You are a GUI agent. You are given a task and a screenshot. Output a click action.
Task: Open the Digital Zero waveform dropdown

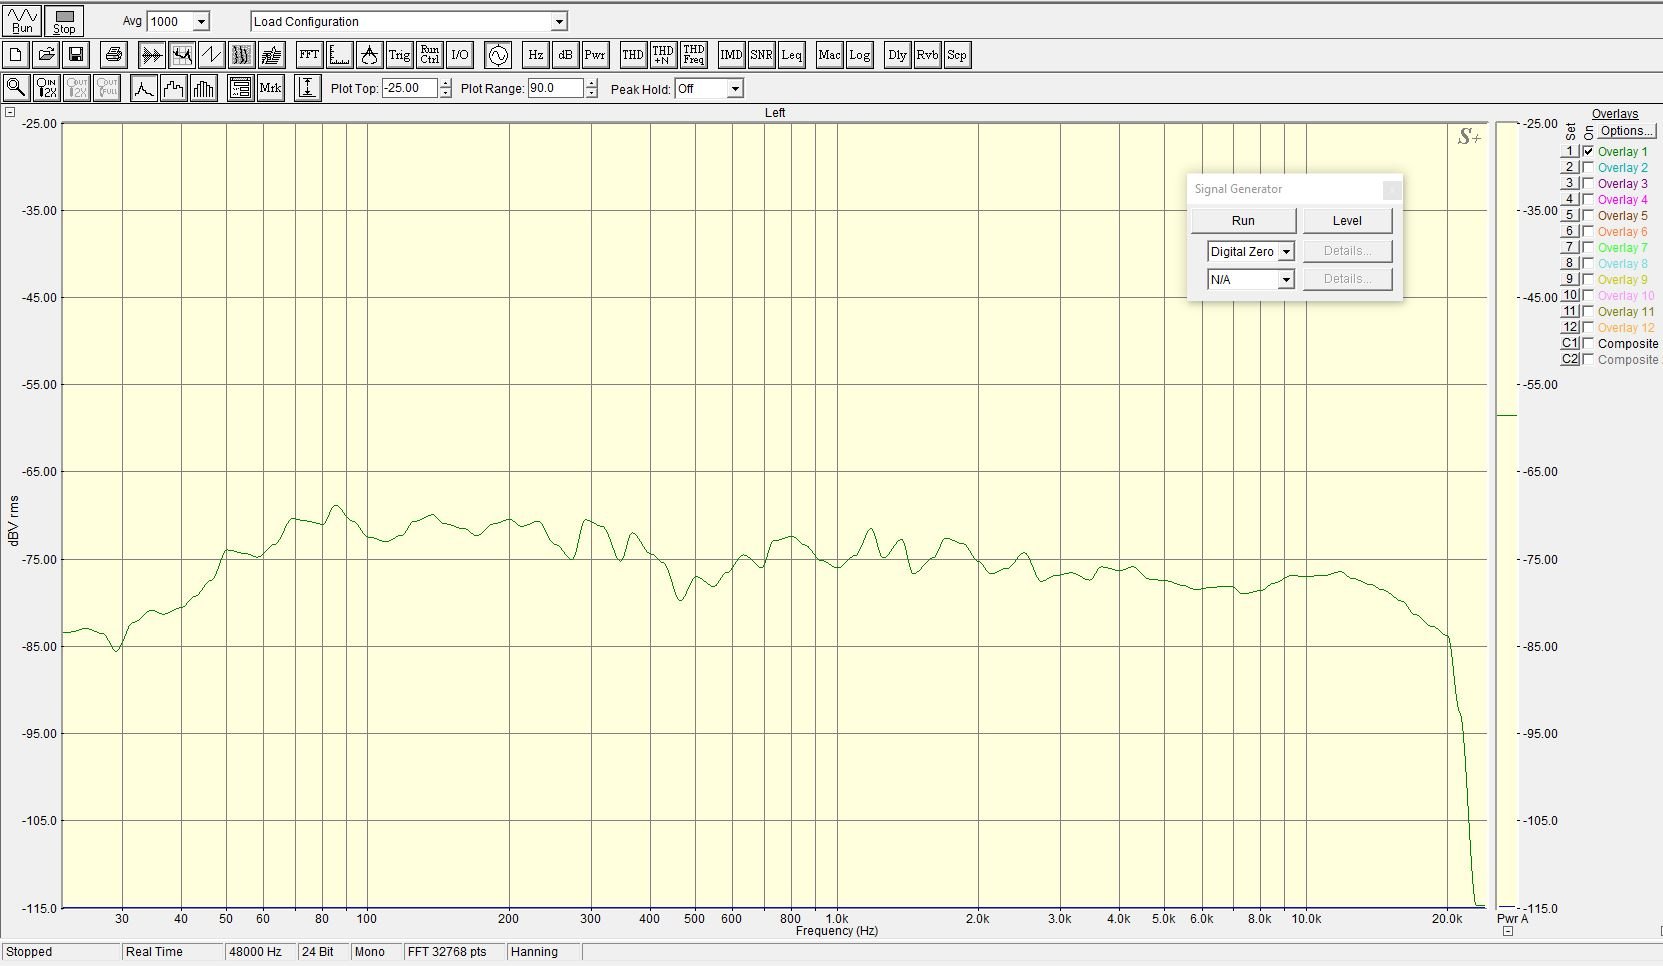pos(1286,252)
